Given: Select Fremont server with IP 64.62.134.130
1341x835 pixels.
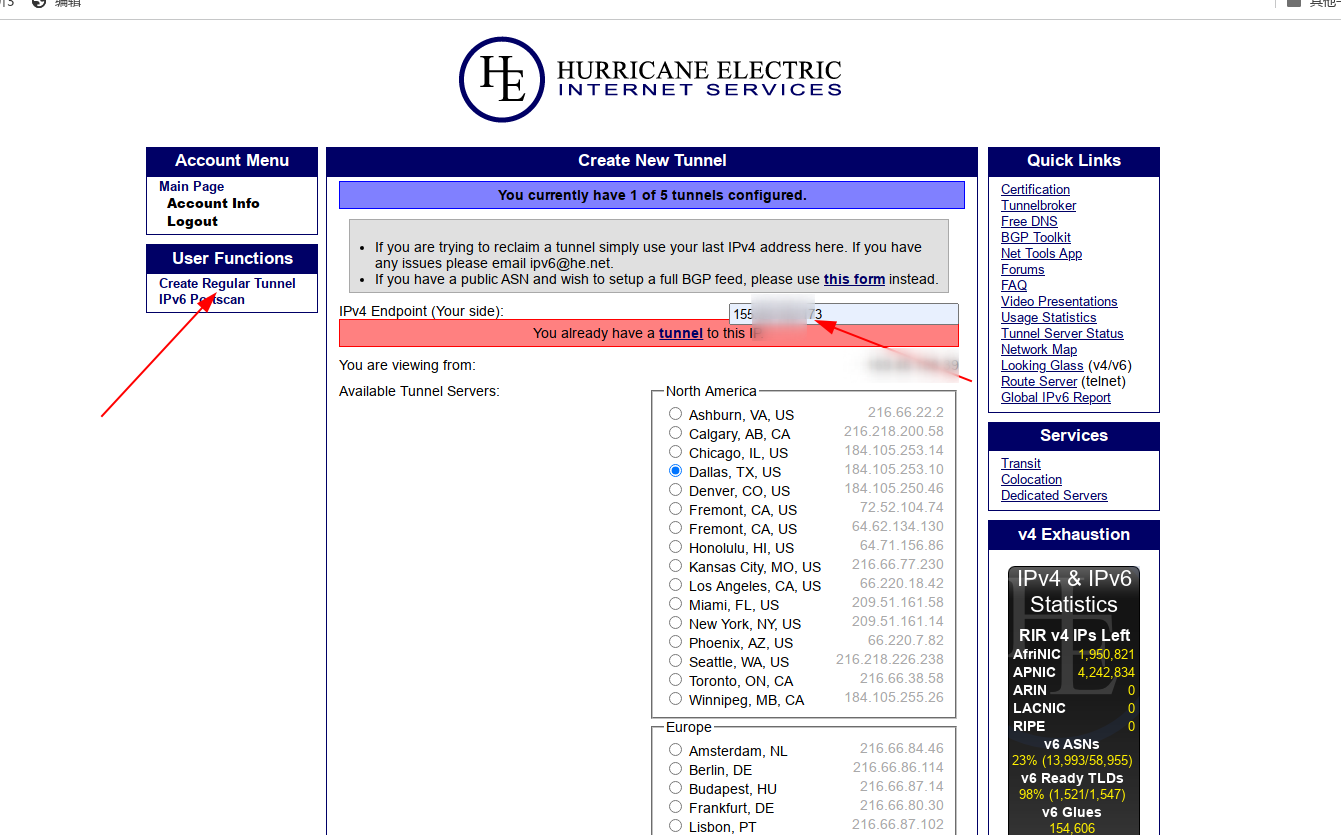Looking at the screenshot, I should (676, 528).
